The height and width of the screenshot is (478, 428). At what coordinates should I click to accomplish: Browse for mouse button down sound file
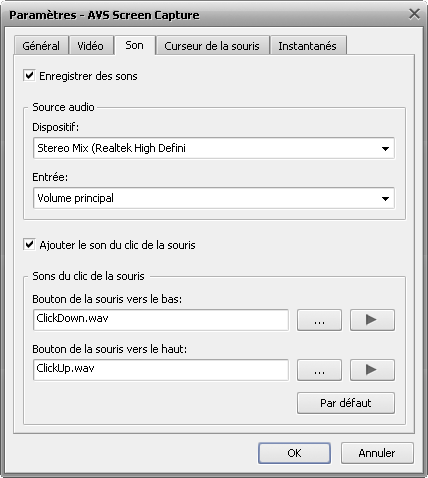319,320
